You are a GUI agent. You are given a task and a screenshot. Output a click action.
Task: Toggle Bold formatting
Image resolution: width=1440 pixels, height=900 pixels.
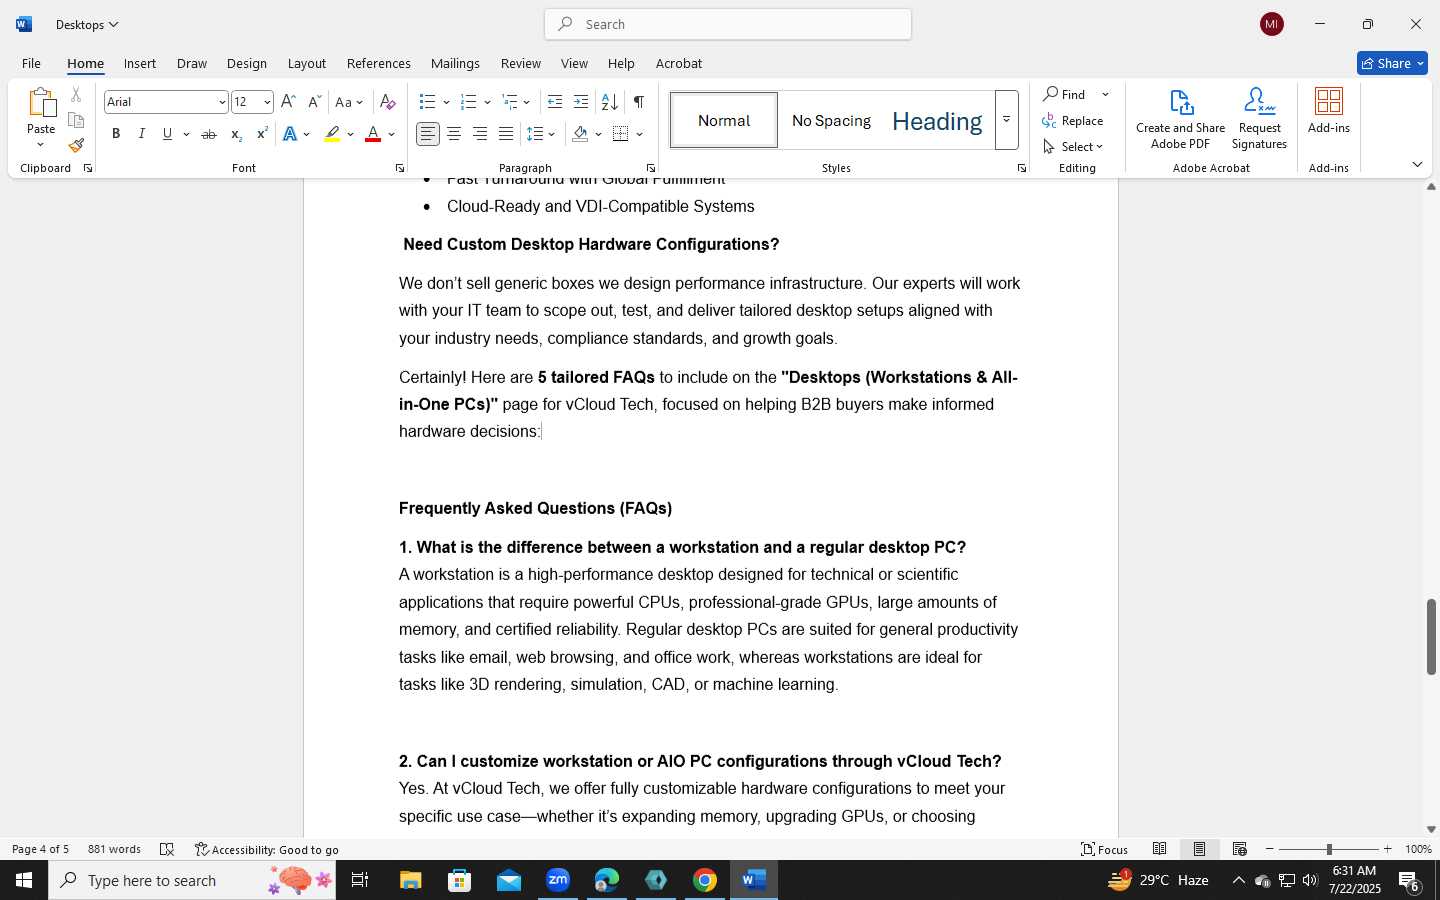point(116,134)
